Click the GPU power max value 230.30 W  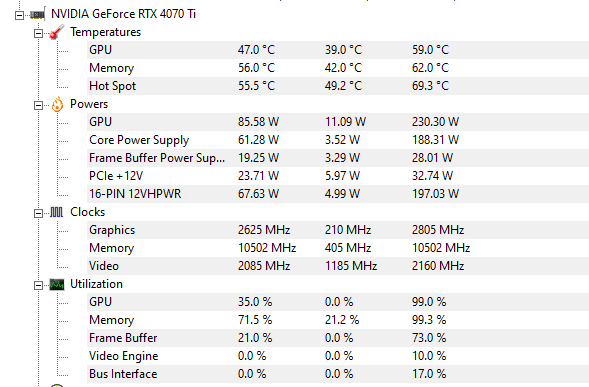pos(435,122)
